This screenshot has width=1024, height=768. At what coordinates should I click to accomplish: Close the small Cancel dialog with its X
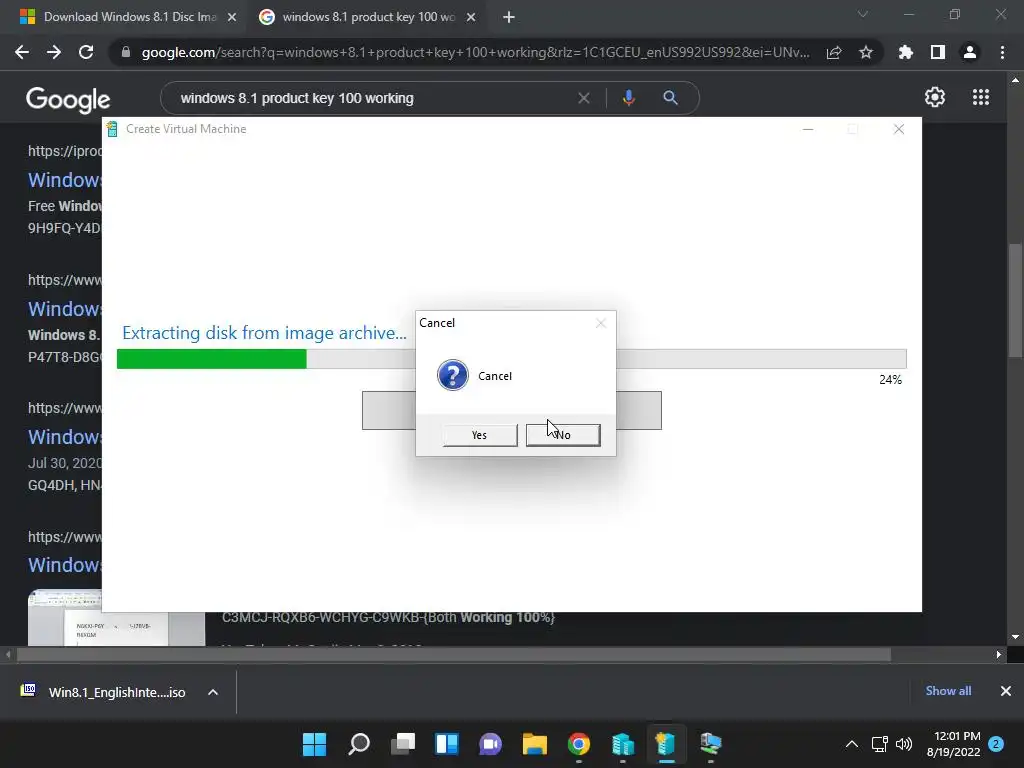[x=601, y=323]
